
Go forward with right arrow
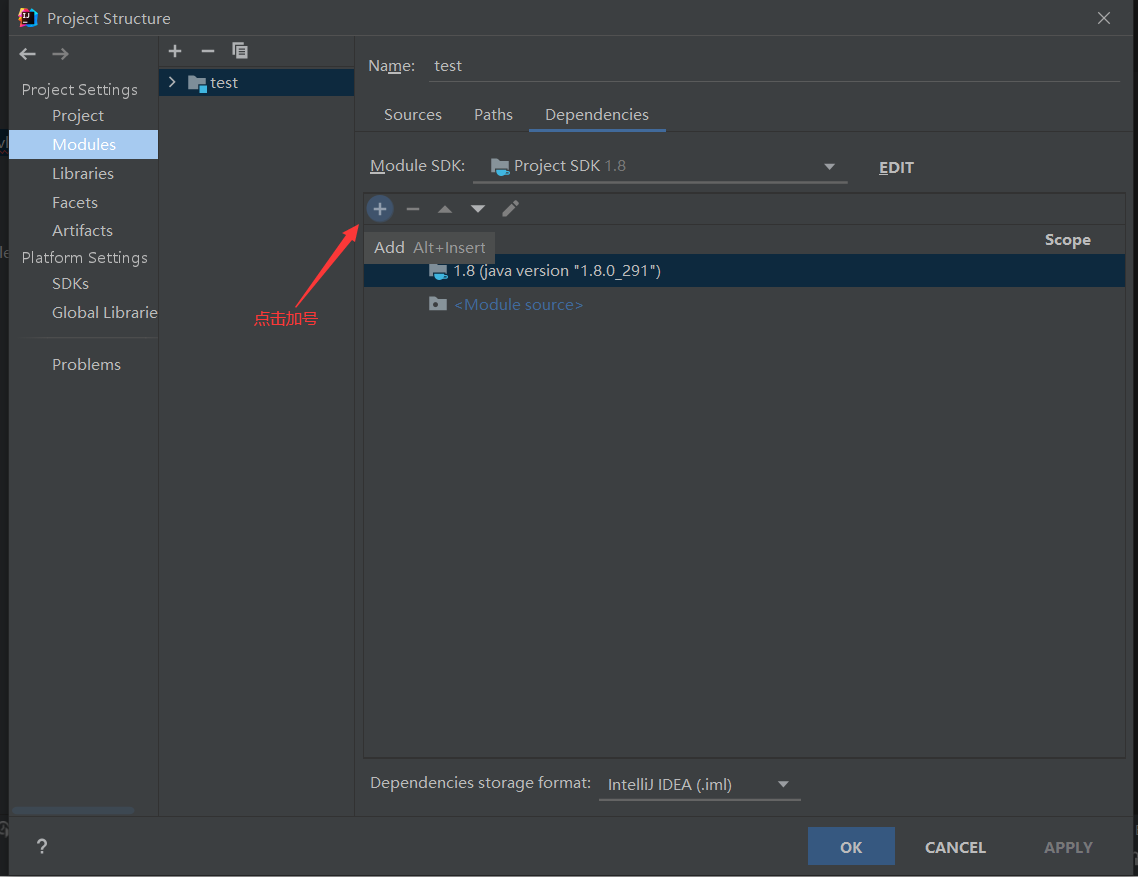pyautogui.click(x=60, y=54)
